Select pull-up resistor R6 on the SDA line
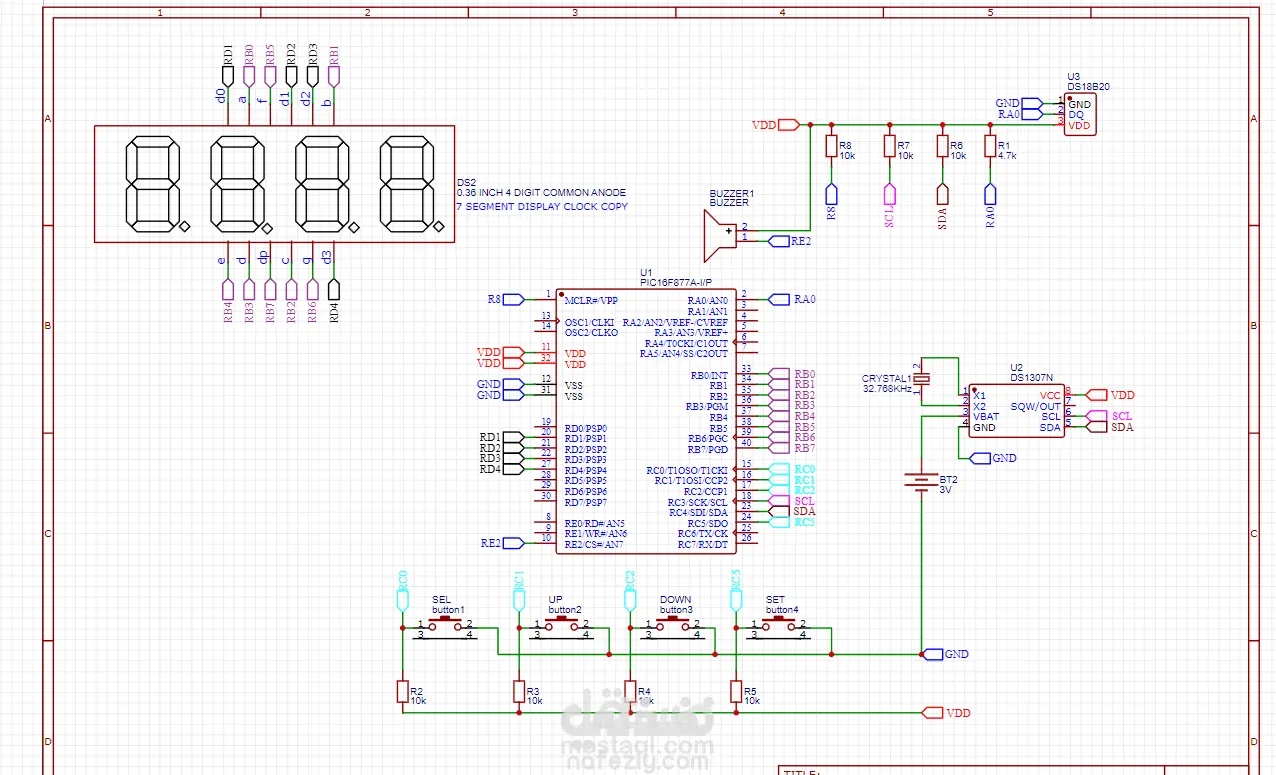 pyautogui.click(x=942, y=147)
